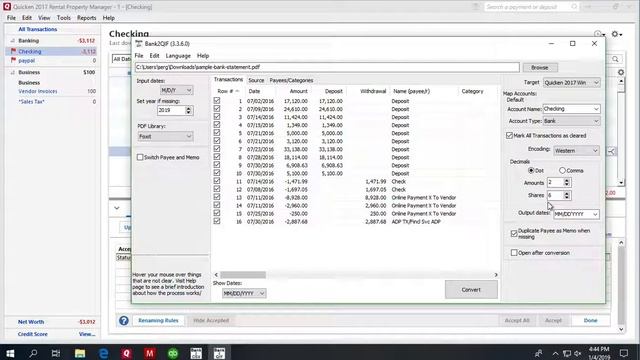Screen dimensions: 640x360
Task: Open Encoding Western dropdown
Action: pos(576,151)
